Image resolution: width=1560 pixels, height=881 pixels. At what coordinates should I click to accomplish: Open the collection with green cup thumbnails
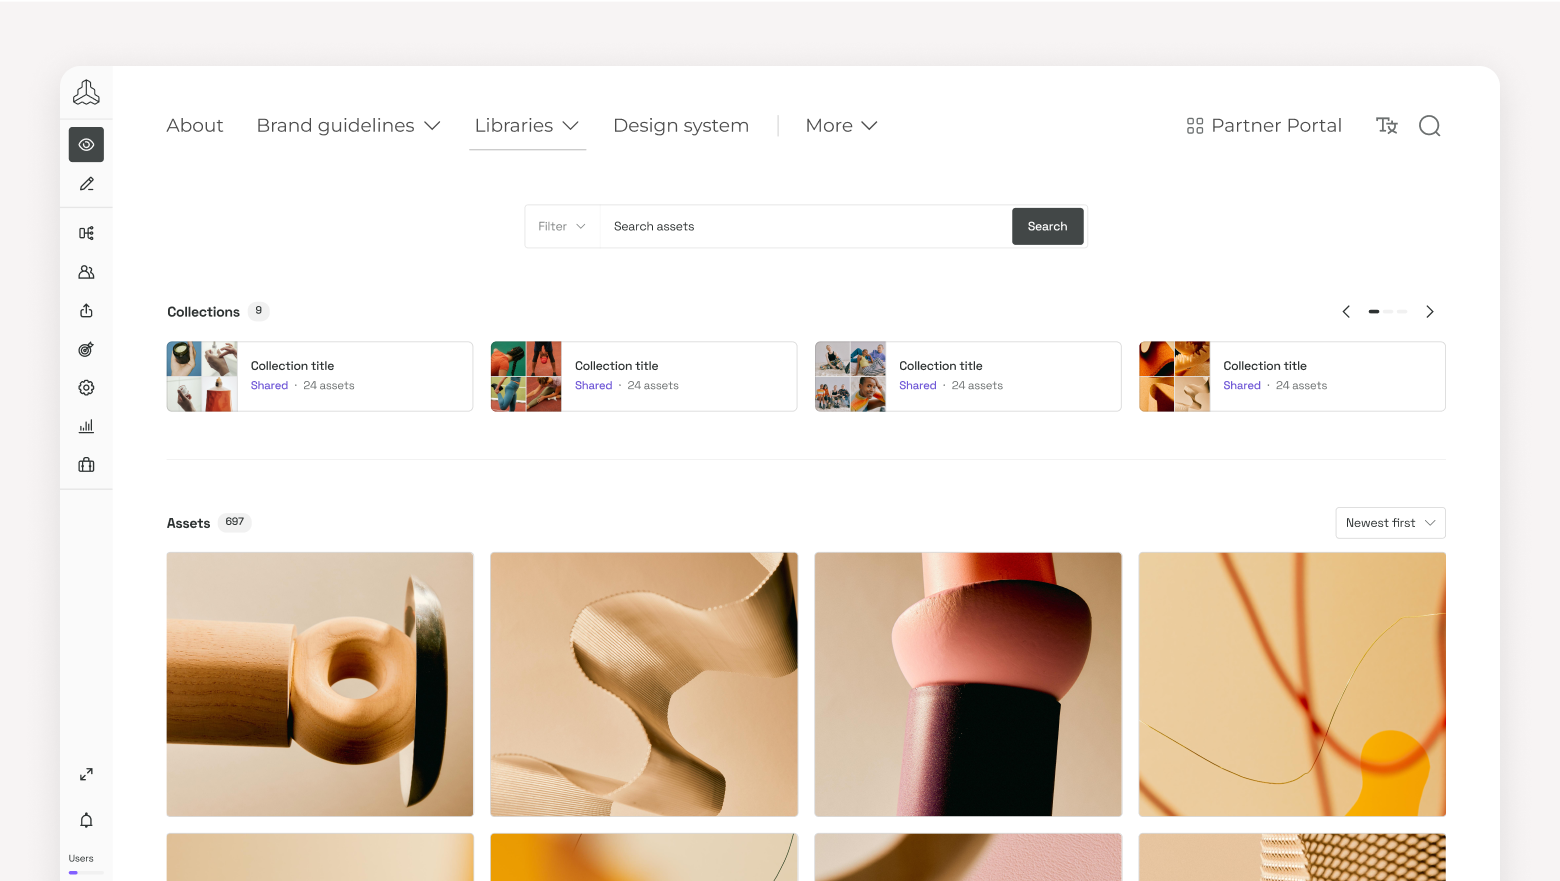(x=319, y=376)
